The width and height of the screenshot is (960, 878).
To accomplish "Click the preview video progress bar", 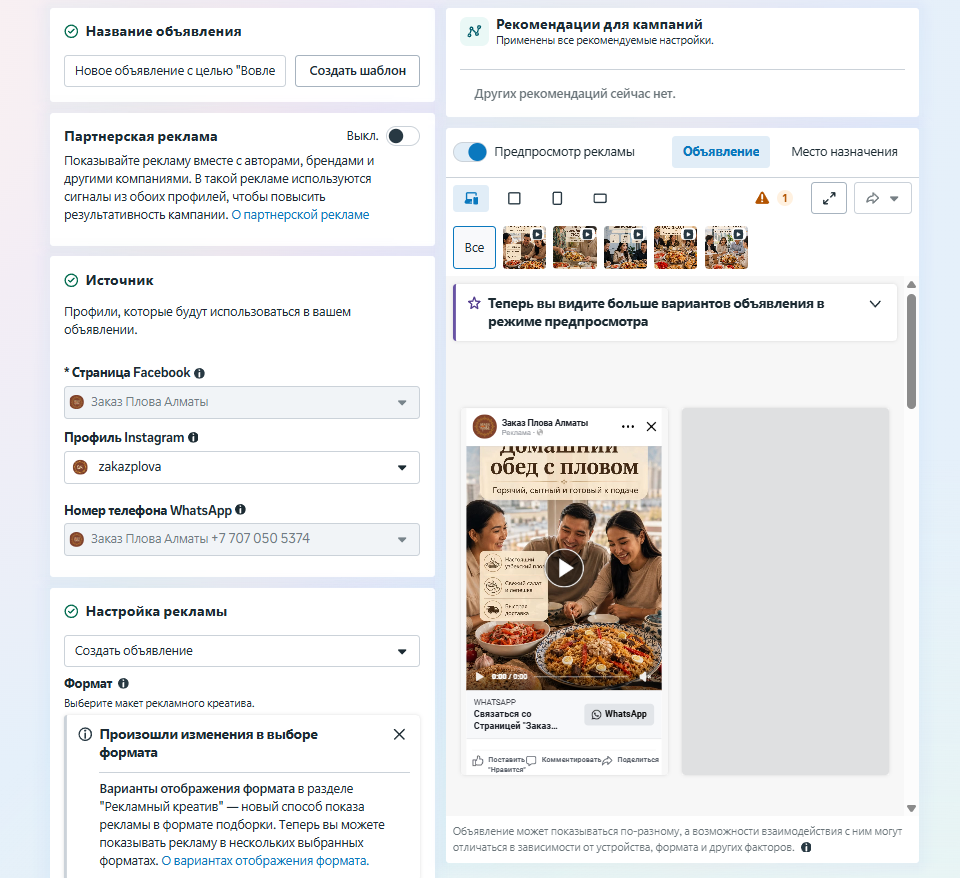I will pos(583,677).
